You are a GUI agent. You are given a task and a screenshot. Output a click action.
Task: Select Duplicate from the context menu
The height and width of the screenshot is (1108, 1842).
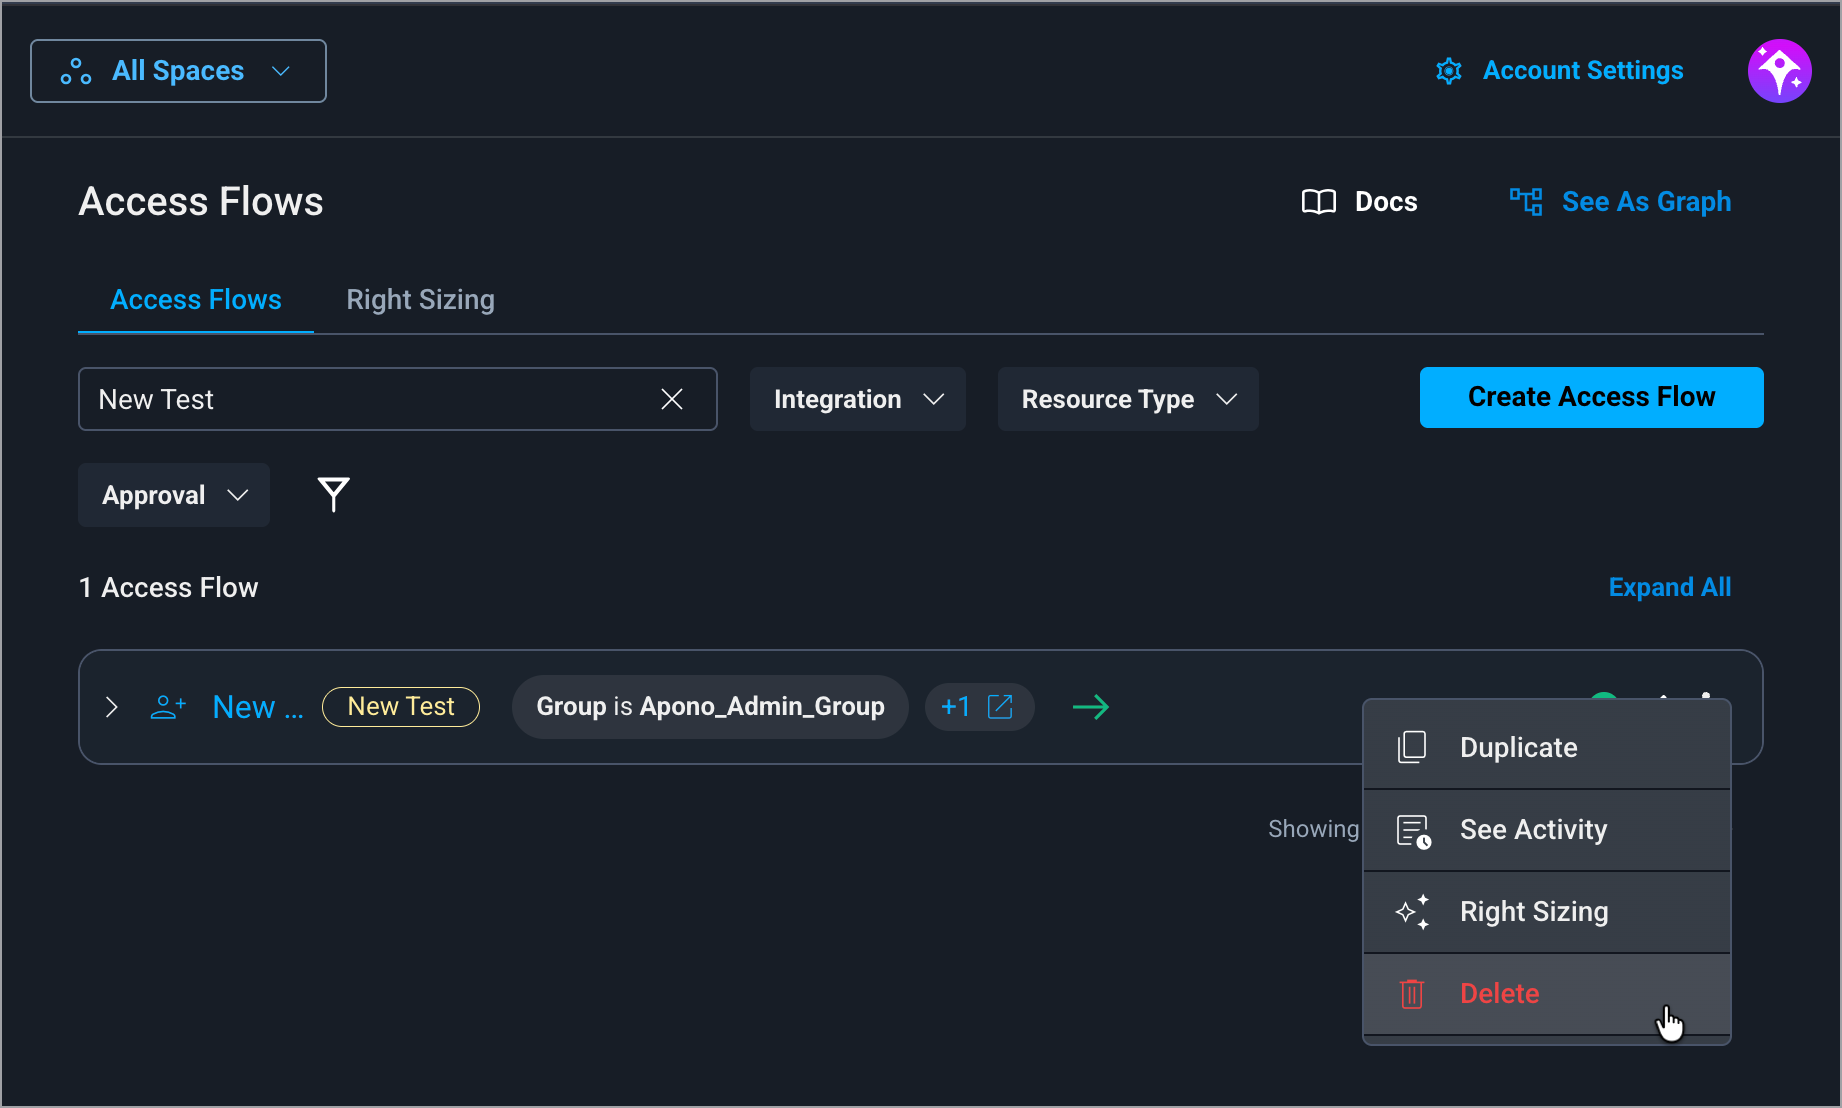[x=1546, y=747]
